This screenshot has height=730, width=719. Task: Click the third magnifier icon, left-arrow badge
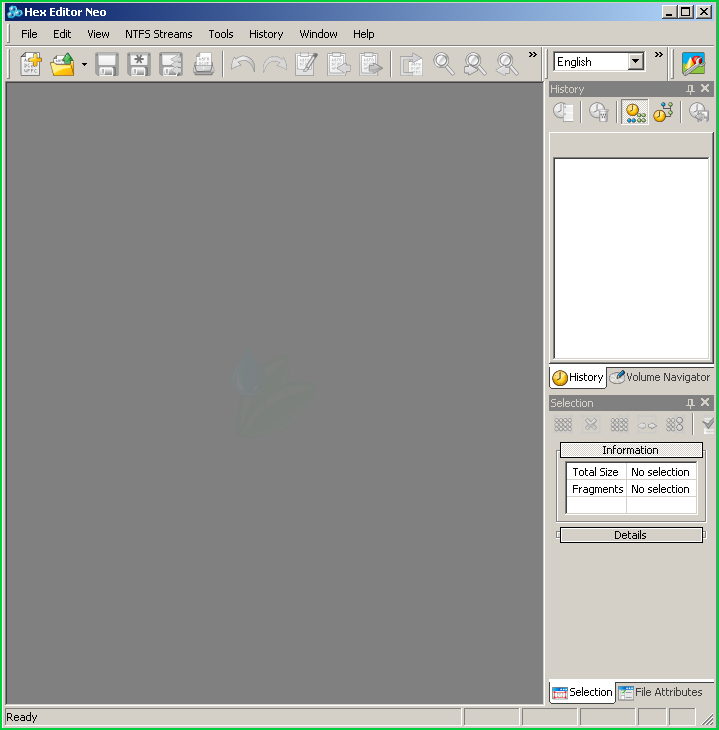pos(507,64)
